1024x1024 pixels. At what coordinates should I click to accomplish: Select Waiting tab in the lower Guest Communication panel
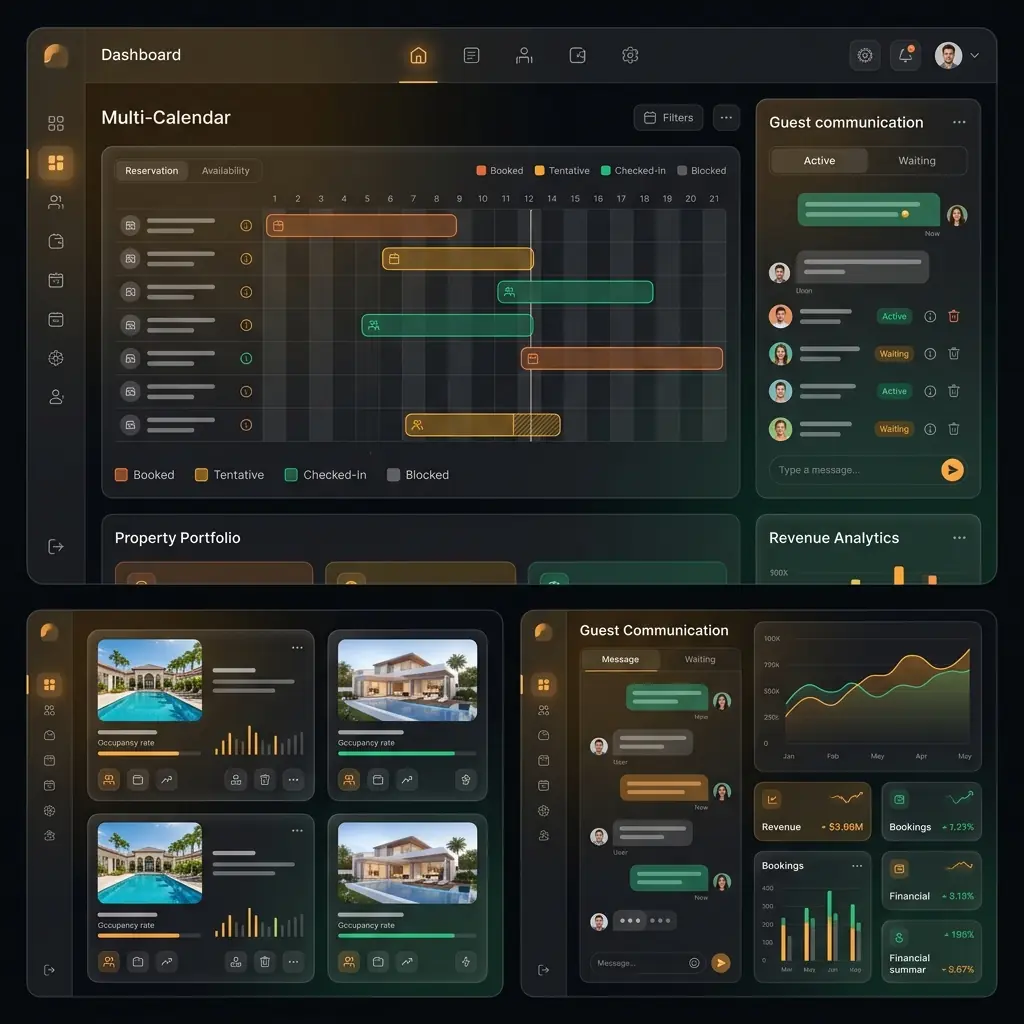click(x=700, y=660)
